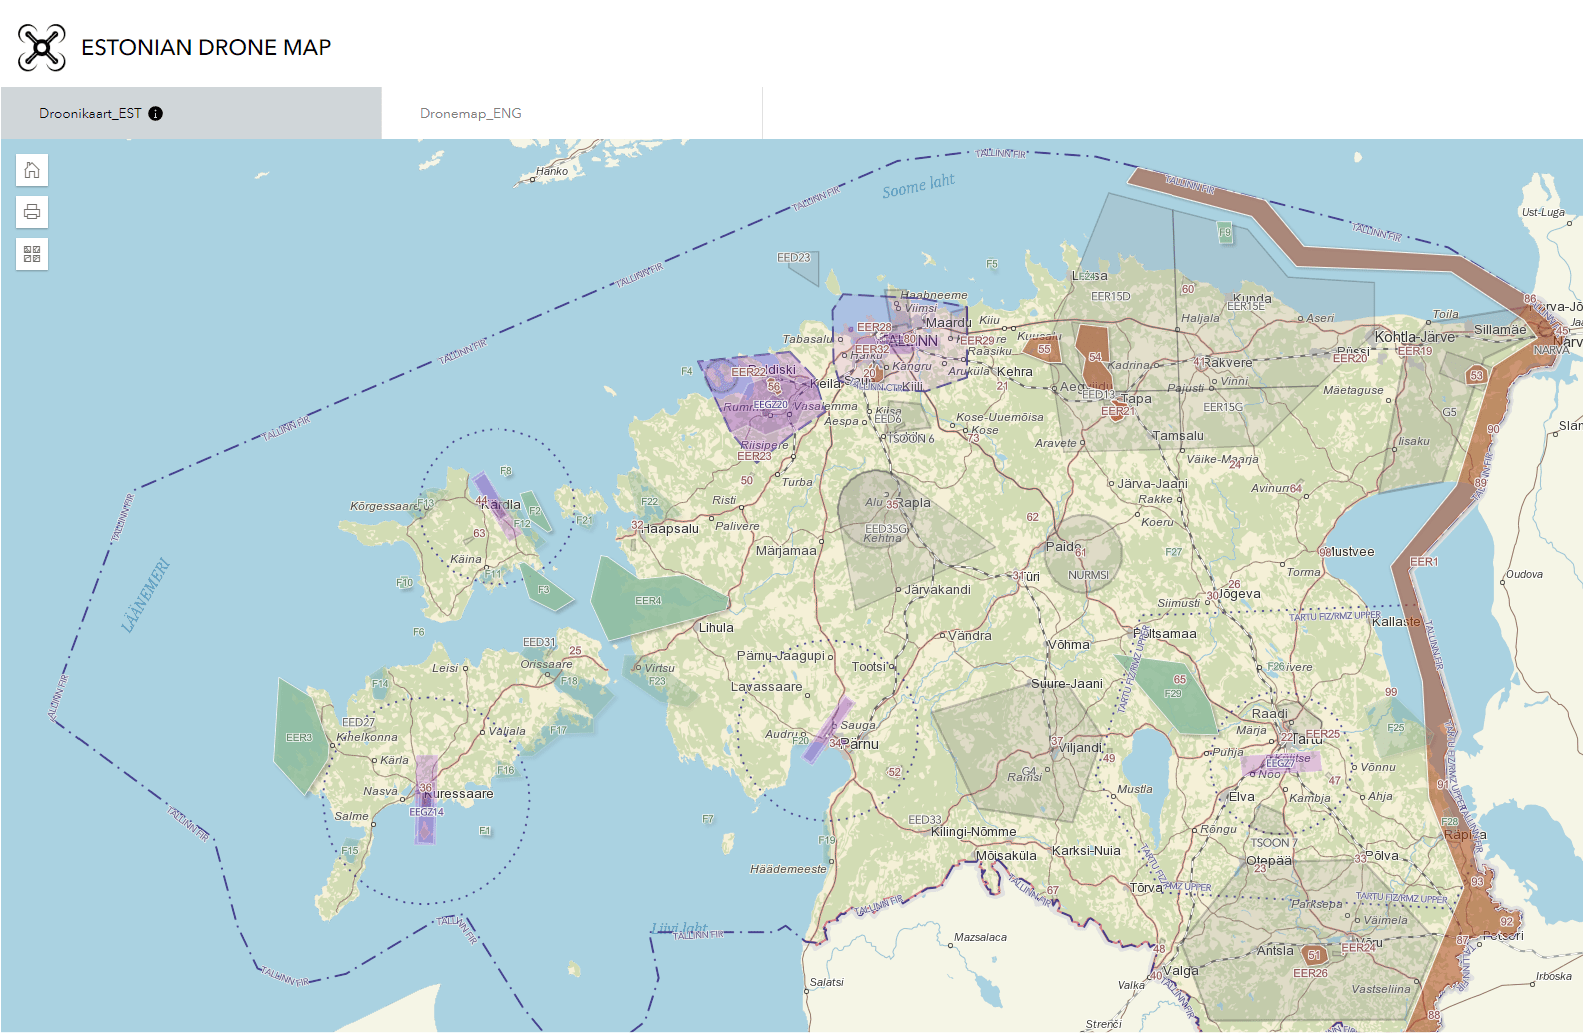Click the Kohtla-Järve city label
Screen dimensions: 1583x1033
(x=1416, y=337)
